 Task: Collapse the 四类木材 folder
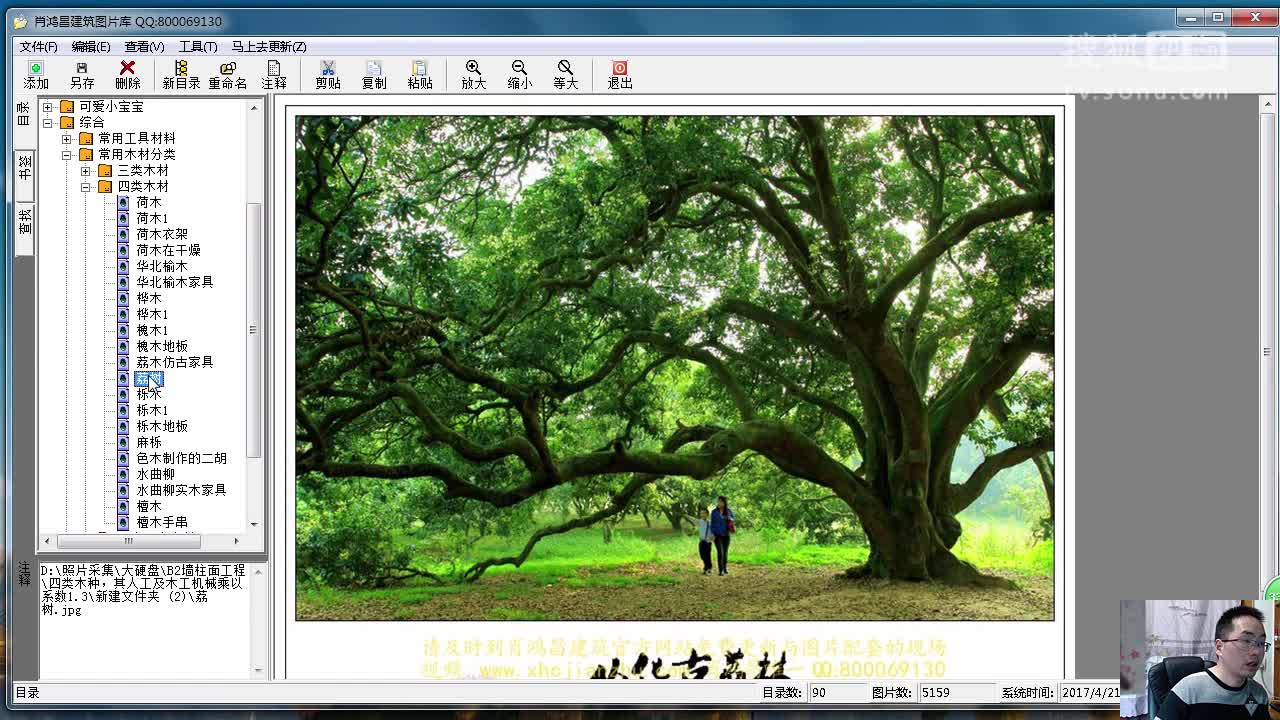pyautogui.click(x=85, y=186)
